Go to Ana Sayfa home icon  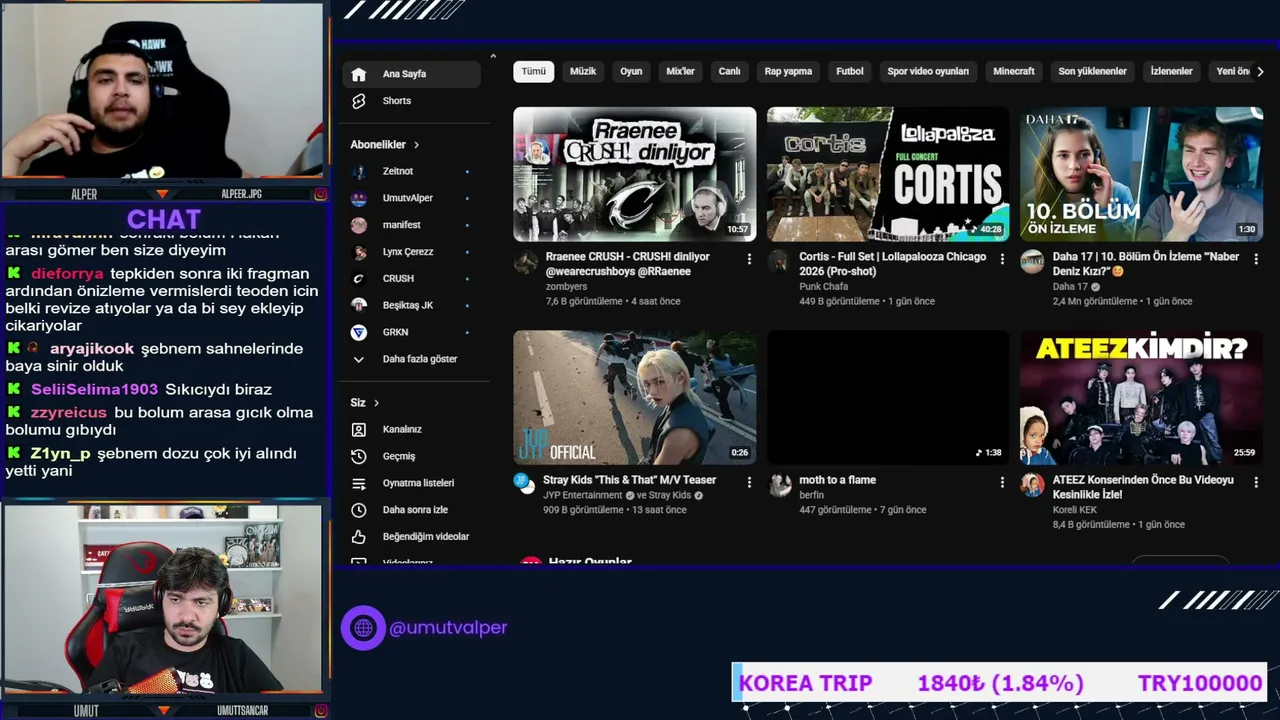359,74
